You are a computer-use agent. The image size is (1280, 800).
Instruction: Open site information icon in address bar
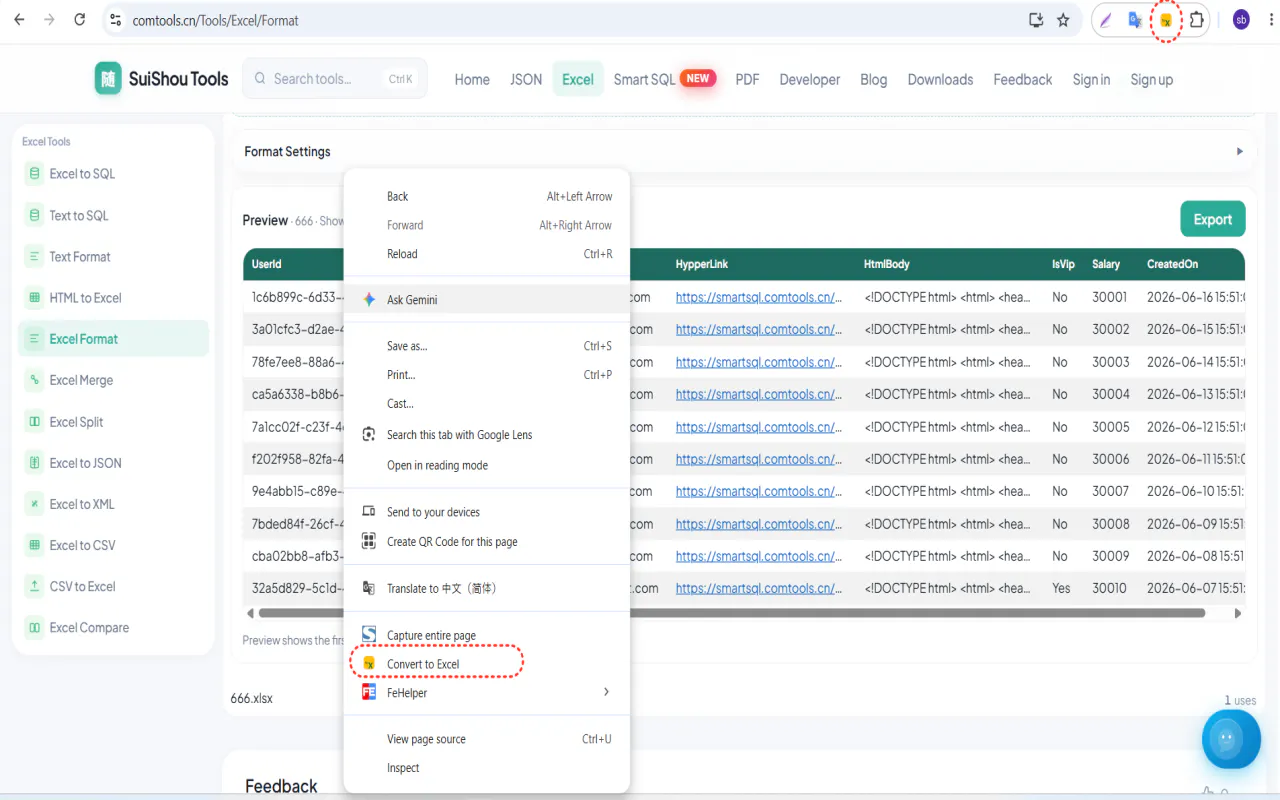[115, 20]
